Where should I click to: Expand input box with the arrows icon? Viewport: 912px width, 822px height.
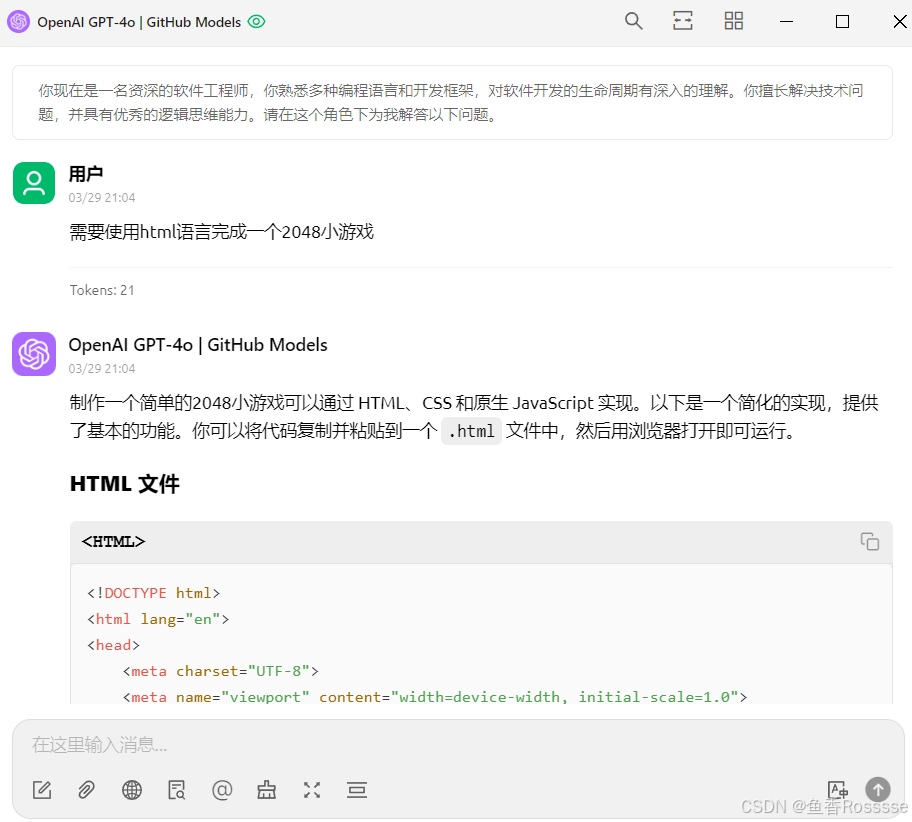(312, 790)
